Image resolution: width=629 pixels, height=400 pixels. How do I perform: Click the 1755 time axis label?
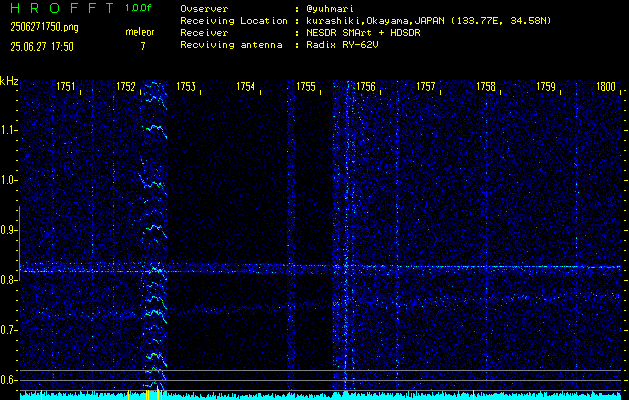[306, 86]
